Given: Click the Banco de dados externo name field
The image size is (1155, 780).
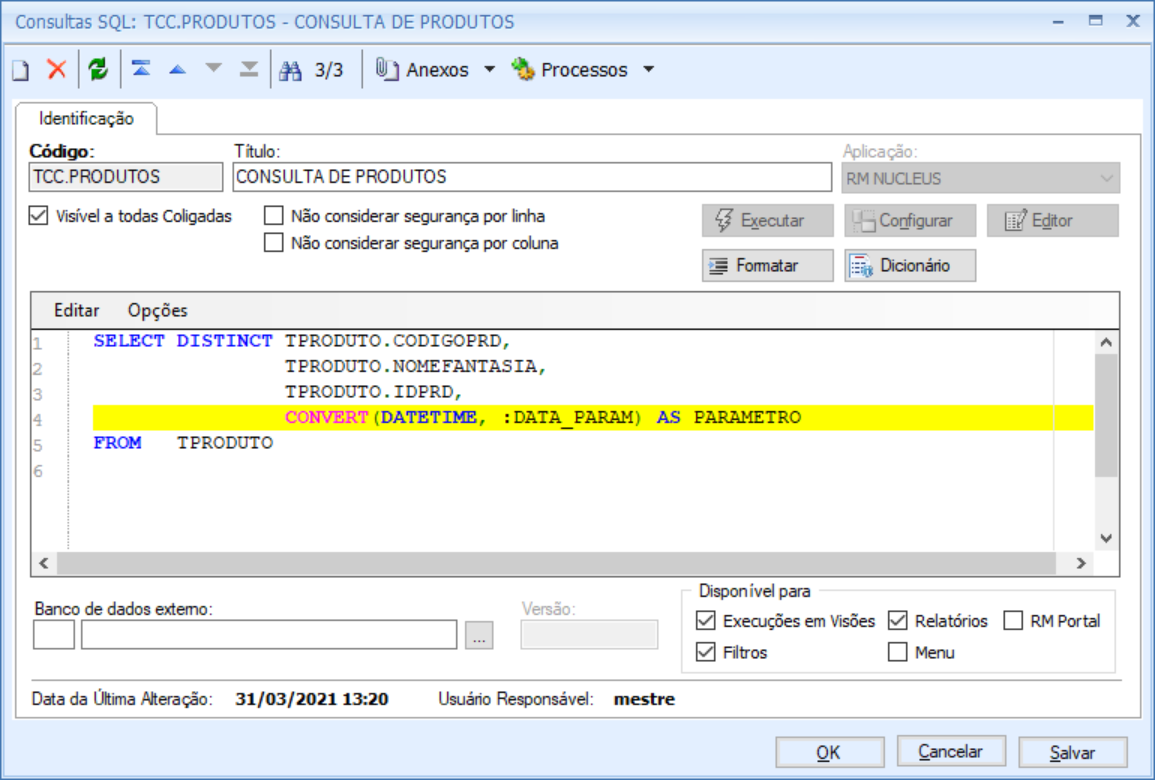Looking at the screenshot, I should pyautogui.click(x=269, y=634).
